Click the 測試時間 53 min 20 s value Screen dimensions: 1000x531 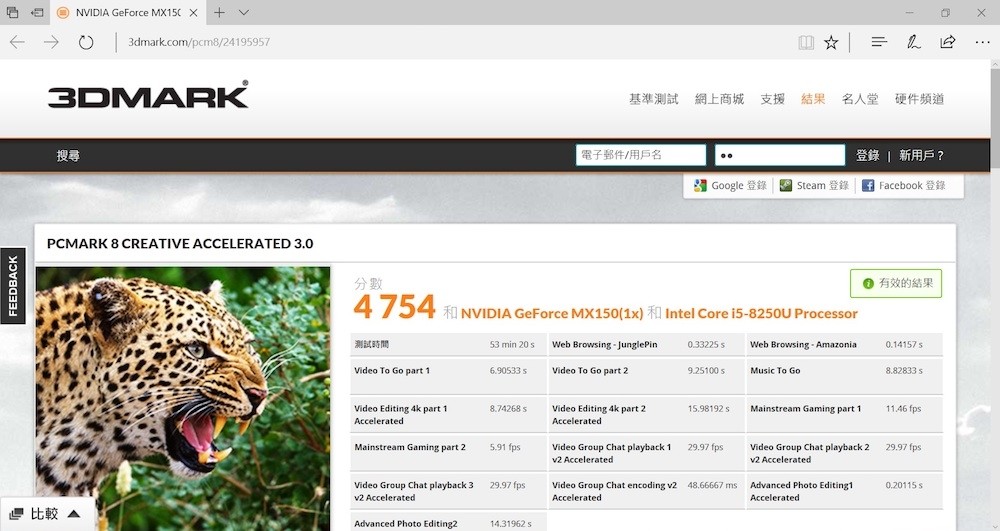(x=512, y=344)
